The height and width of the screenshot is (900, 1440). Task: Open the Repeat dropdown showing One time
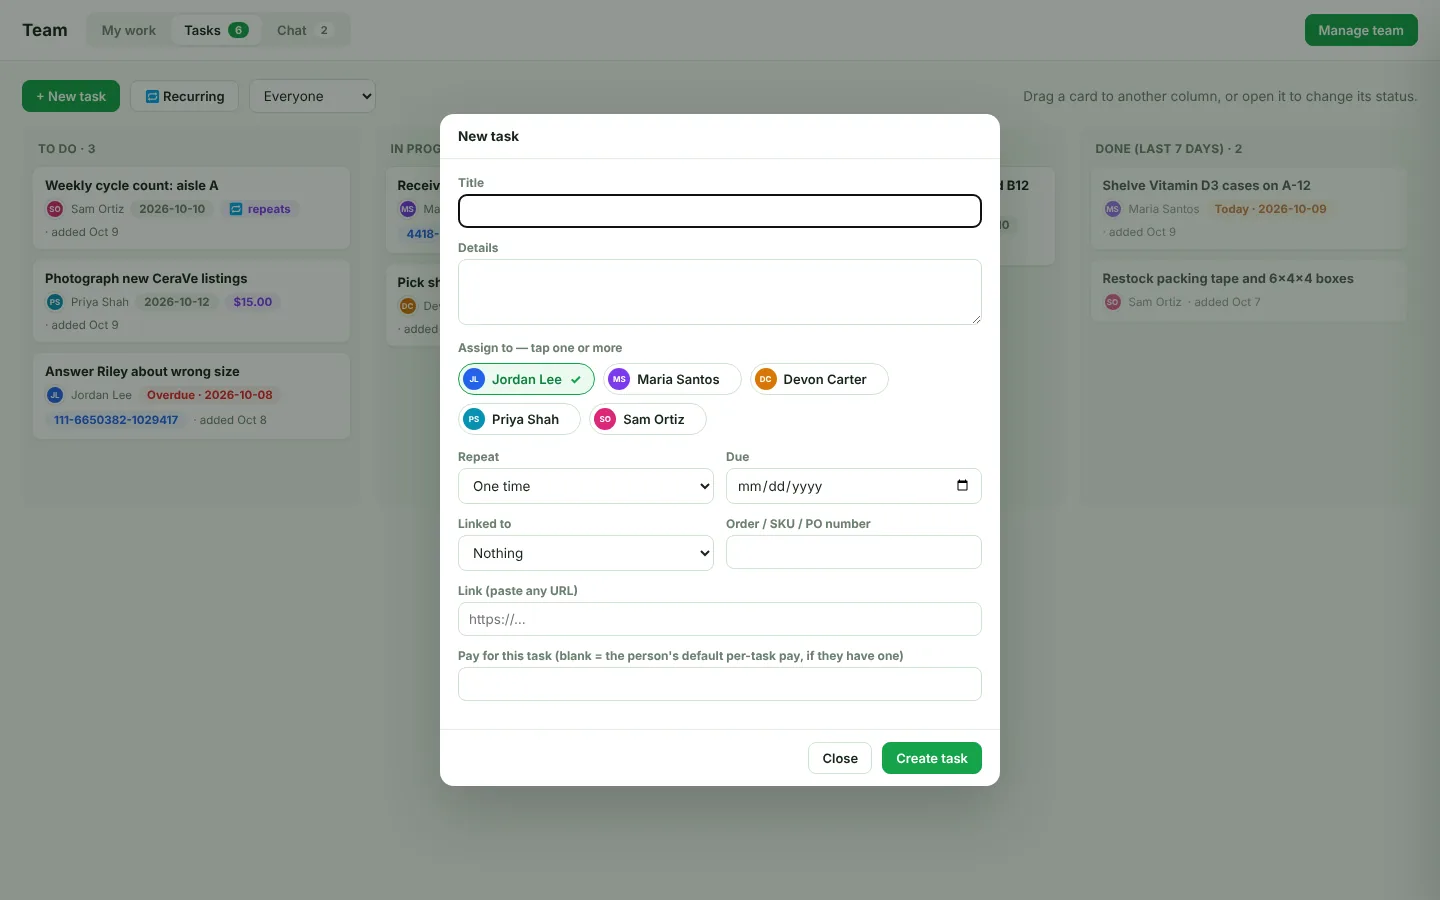click(x=586, y=486)
